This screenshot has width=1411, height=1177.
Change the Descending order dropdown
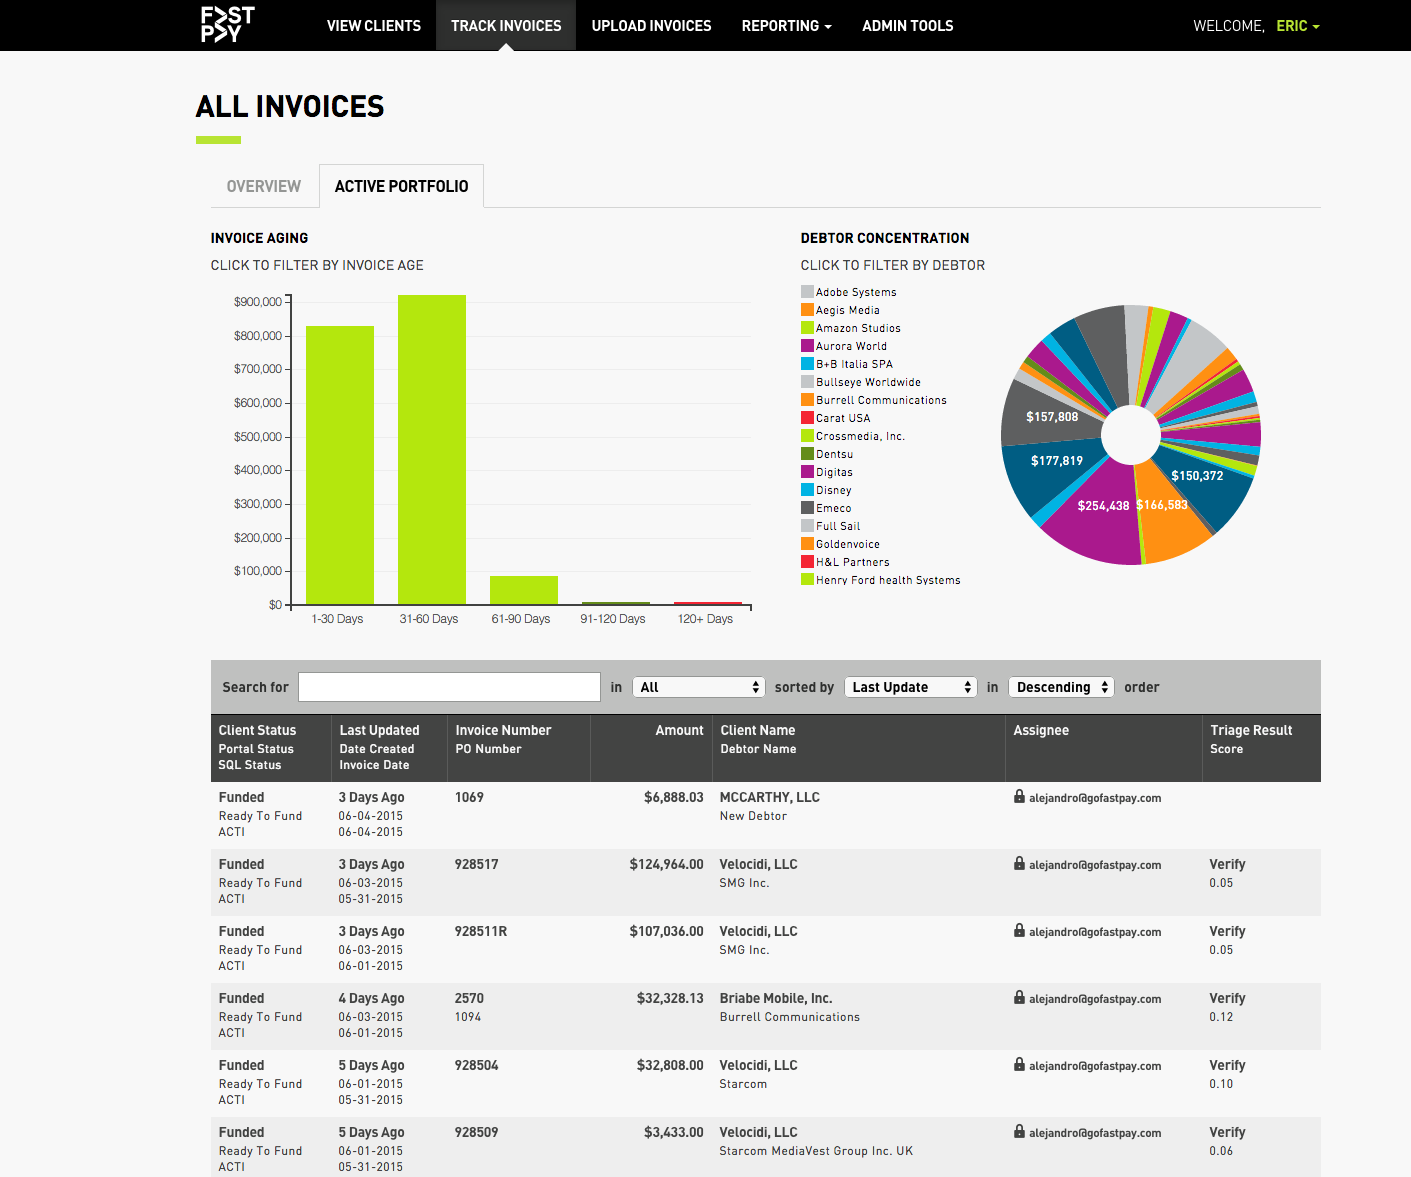click(1061, 687)
